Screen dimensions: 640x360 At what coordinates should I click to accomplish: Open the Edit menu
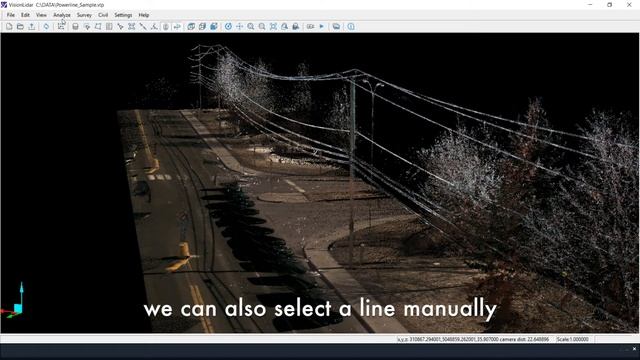[25, 15]
